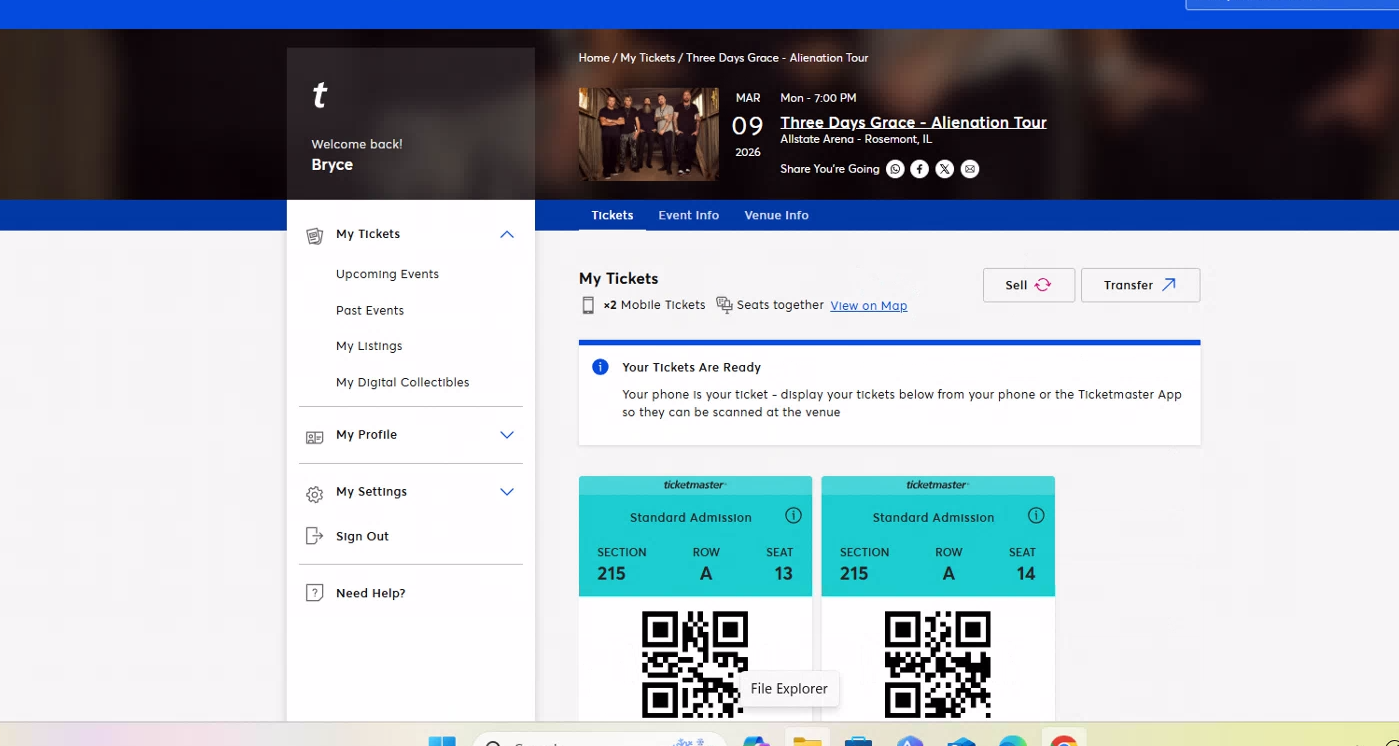The width and height of the screenshot is (1399, 746).
Task: Open My Listings in the sidebar
Action: tap(369, 346)
